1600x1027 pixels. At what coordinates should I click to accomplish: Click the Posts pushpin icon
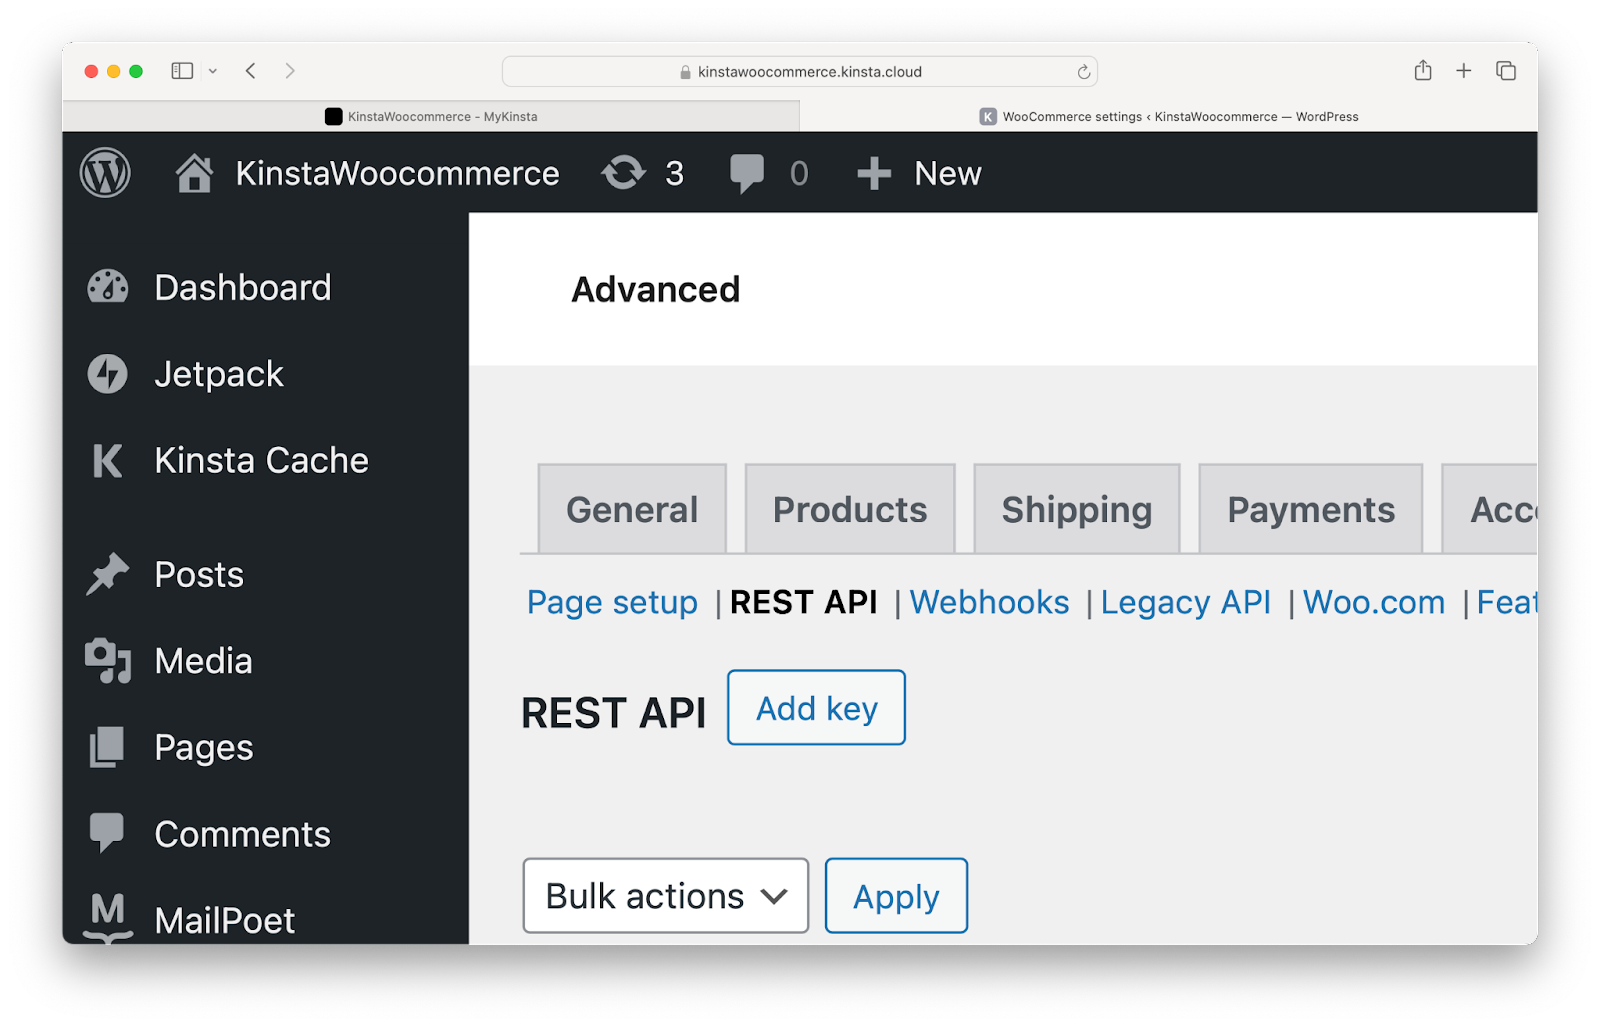point(107,575)
